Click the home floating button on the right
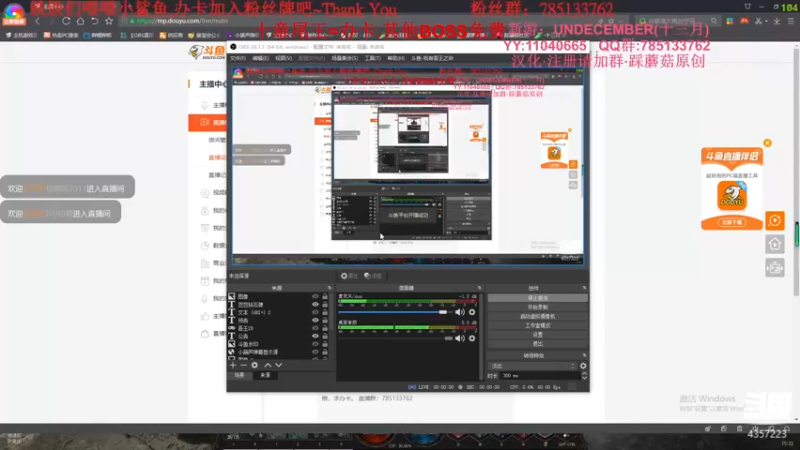The width and height of the screenshot is (800, 450). (x=774, y=244)
